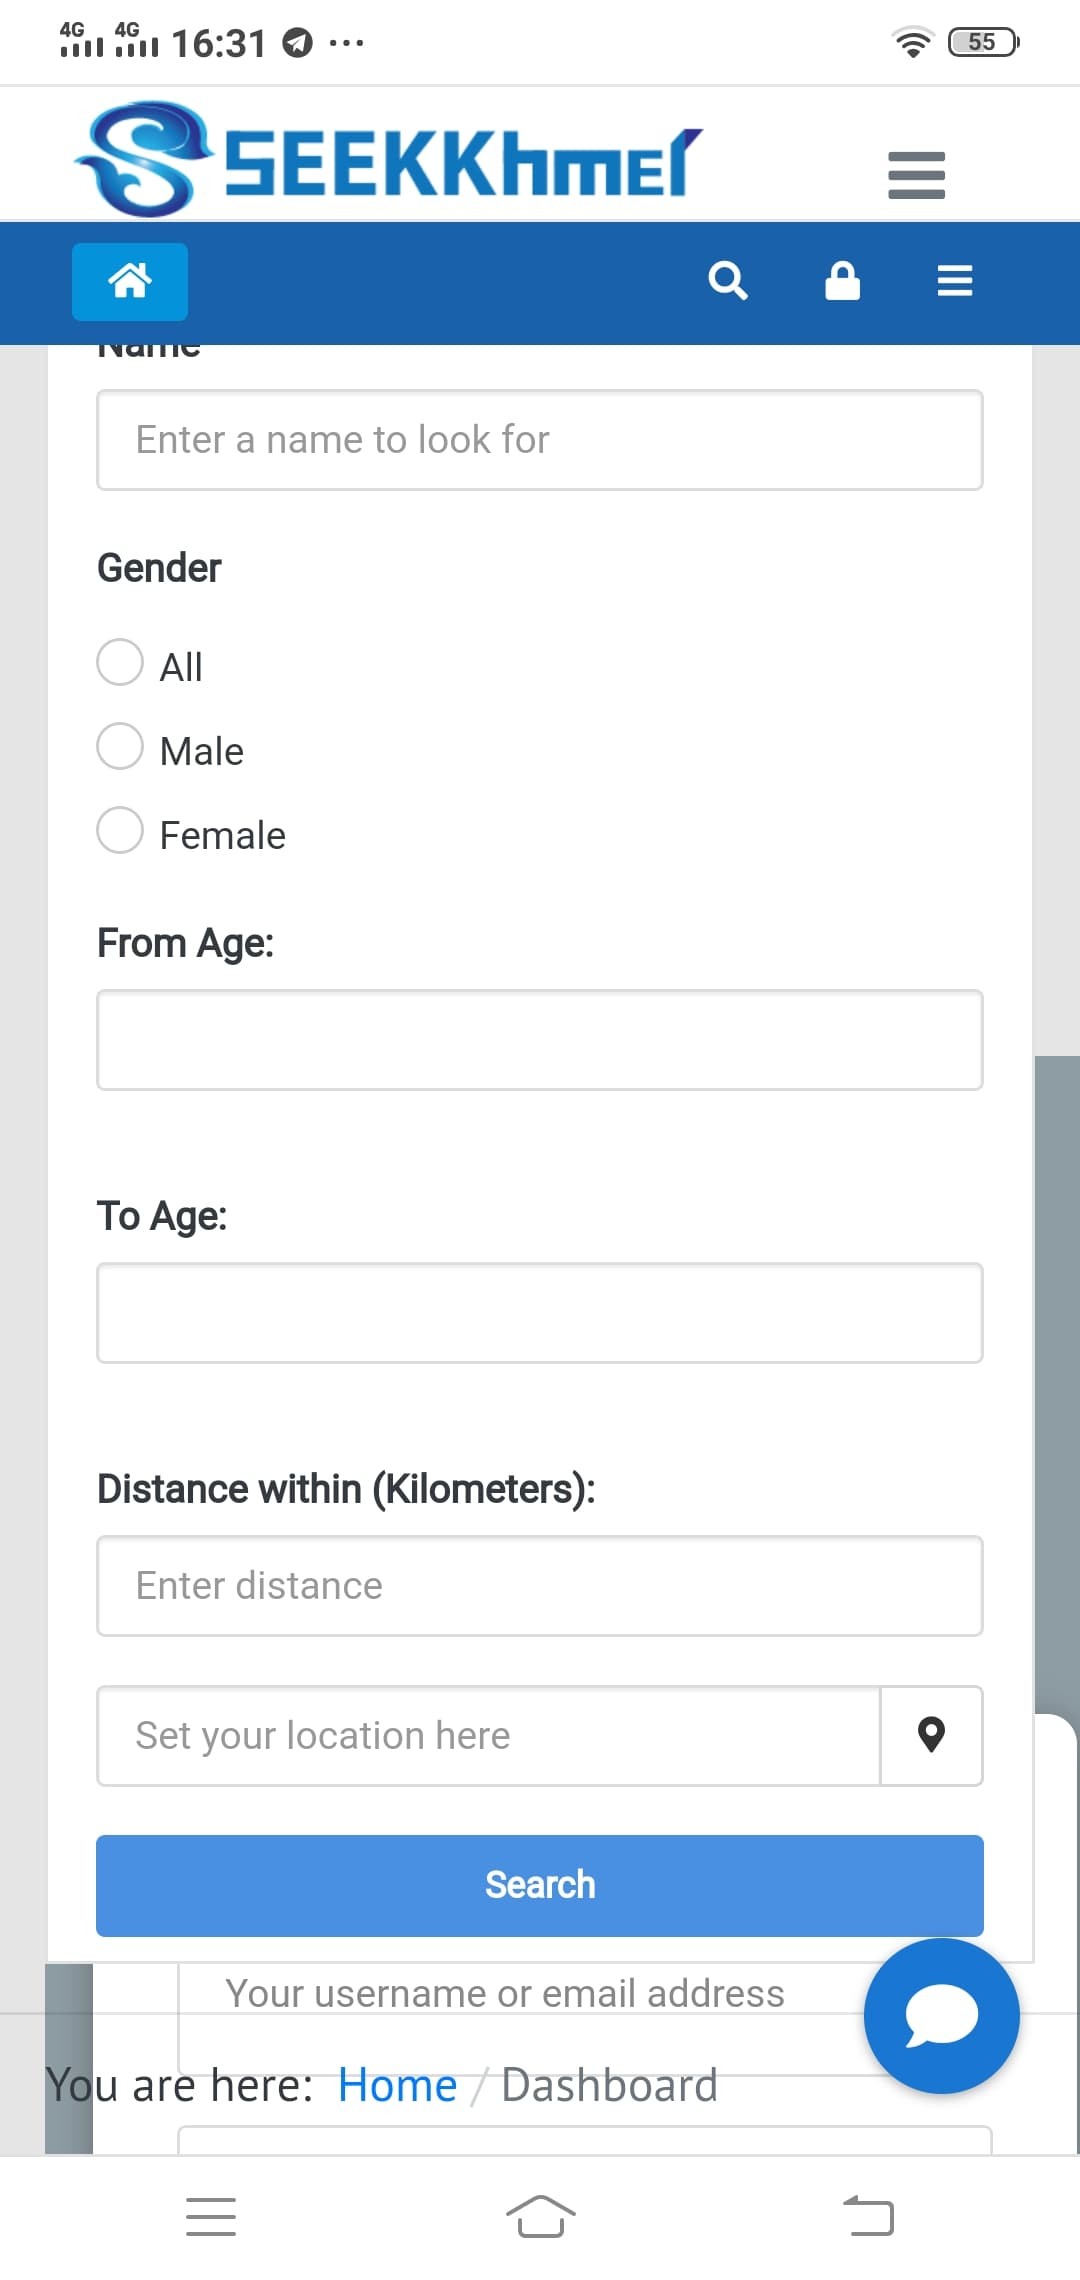Focus the From Age field

click(x=540, y=1040)
